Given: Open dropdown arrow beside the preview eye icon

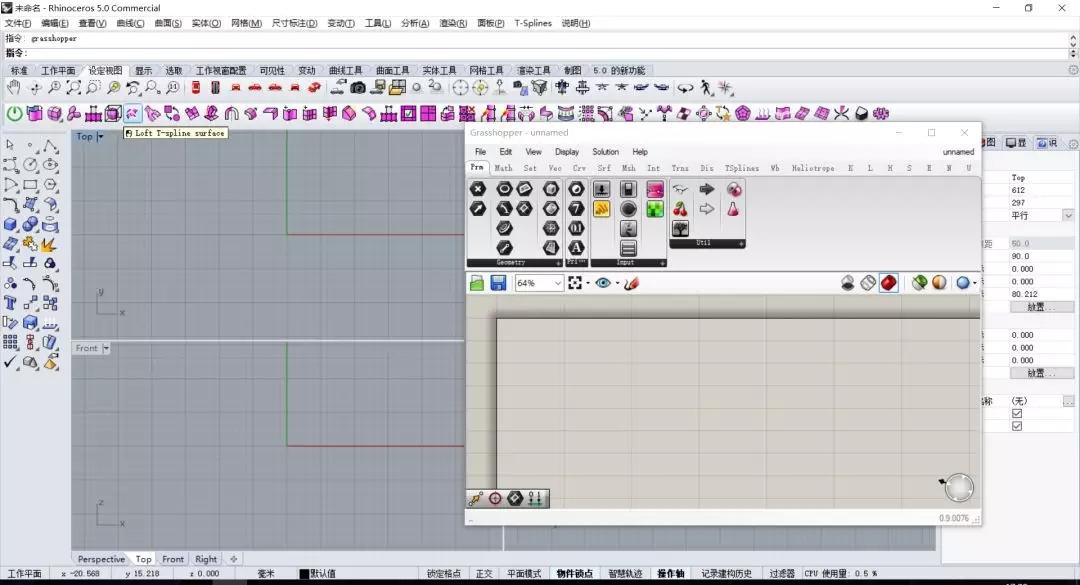Looking at the screenshot, I should [617, 283].
